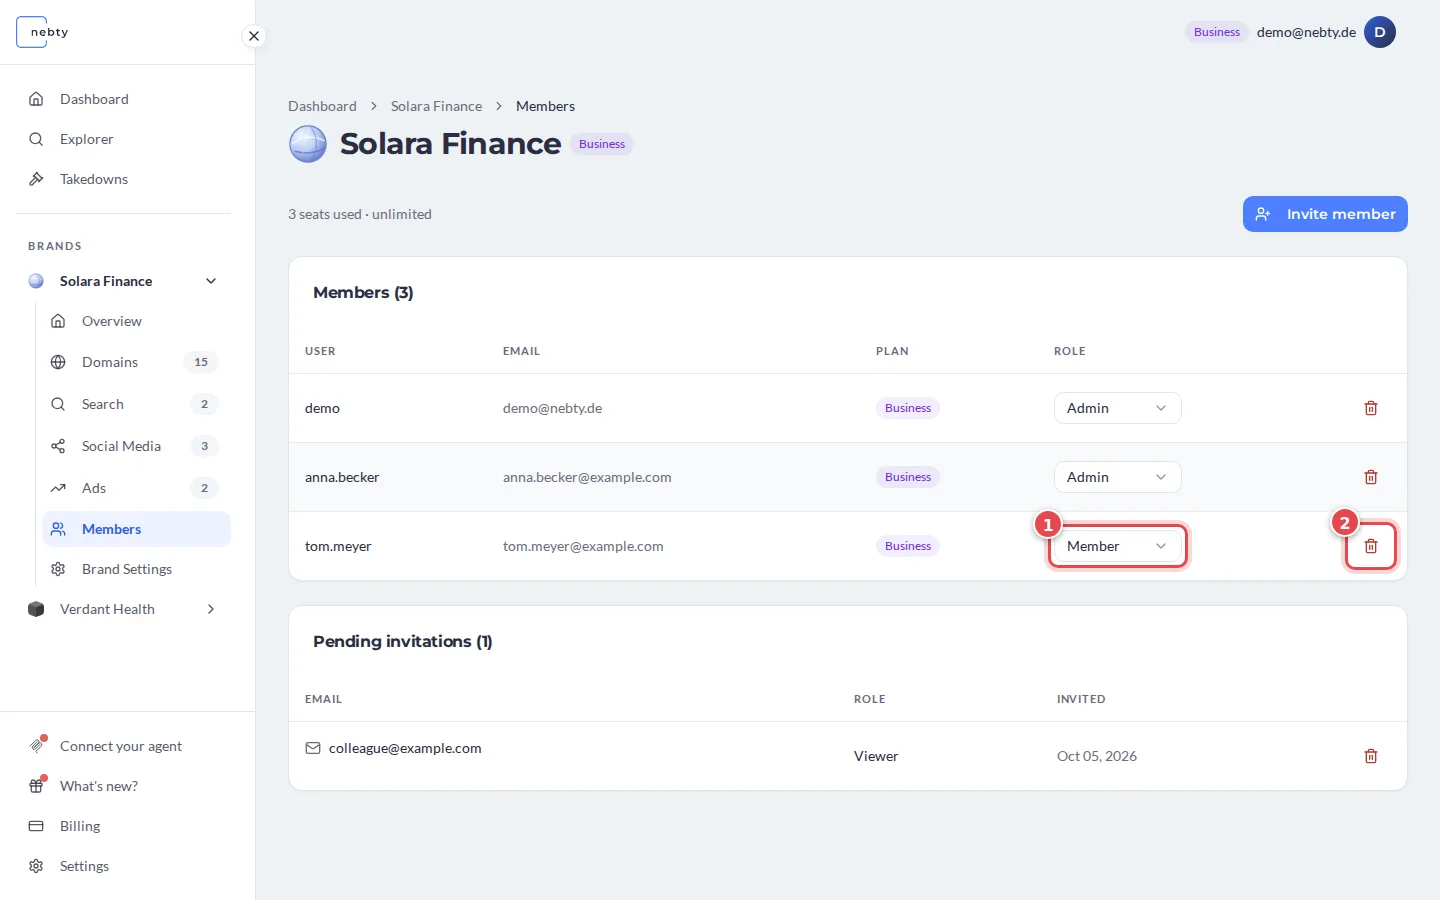1440x900 pixels.
Task: Open the role dropdown for demo
Action: 1117,408
